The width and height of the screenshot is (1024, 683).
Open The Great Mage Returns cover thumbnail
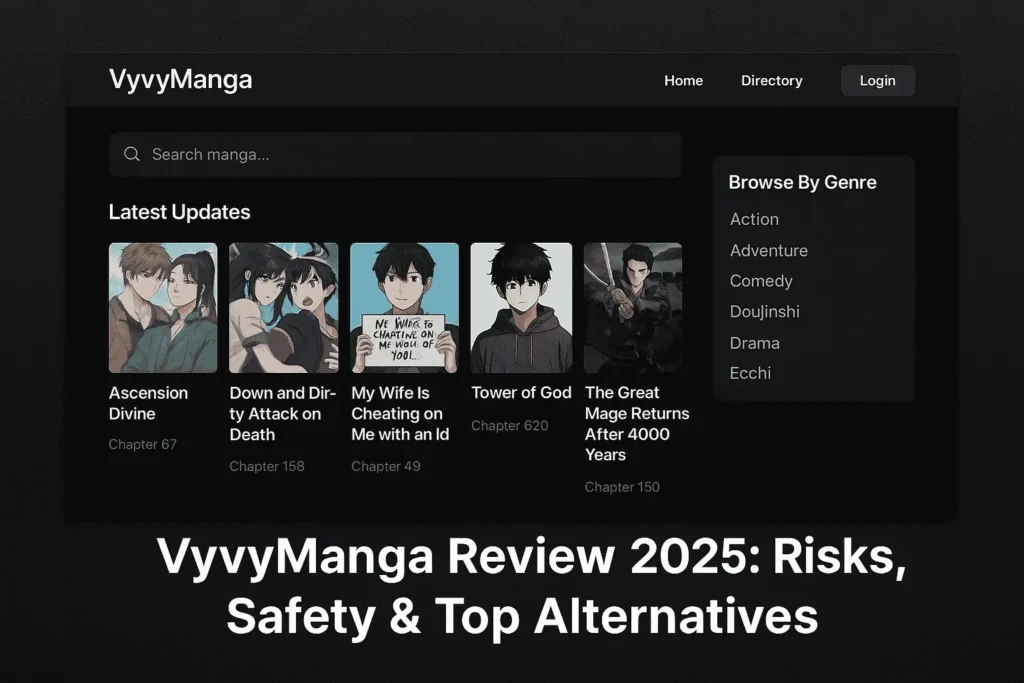point(633,307)
